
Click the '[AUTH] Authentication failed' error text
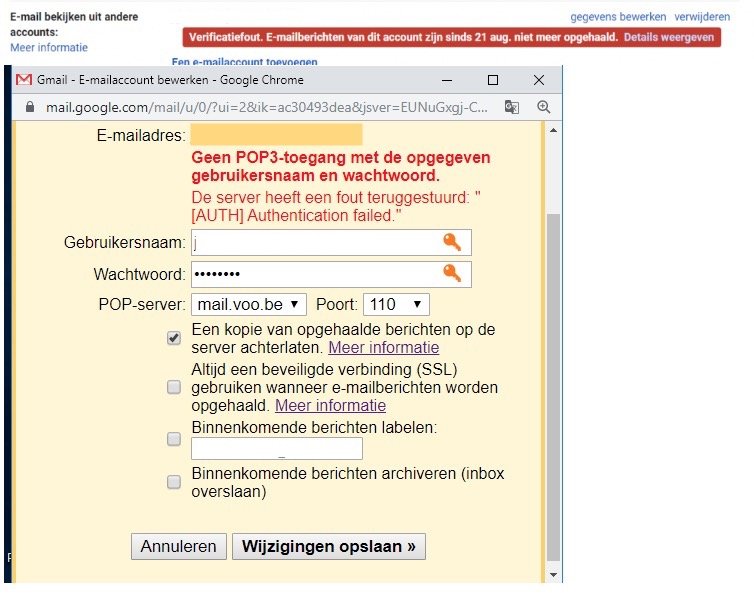[296, 215]
